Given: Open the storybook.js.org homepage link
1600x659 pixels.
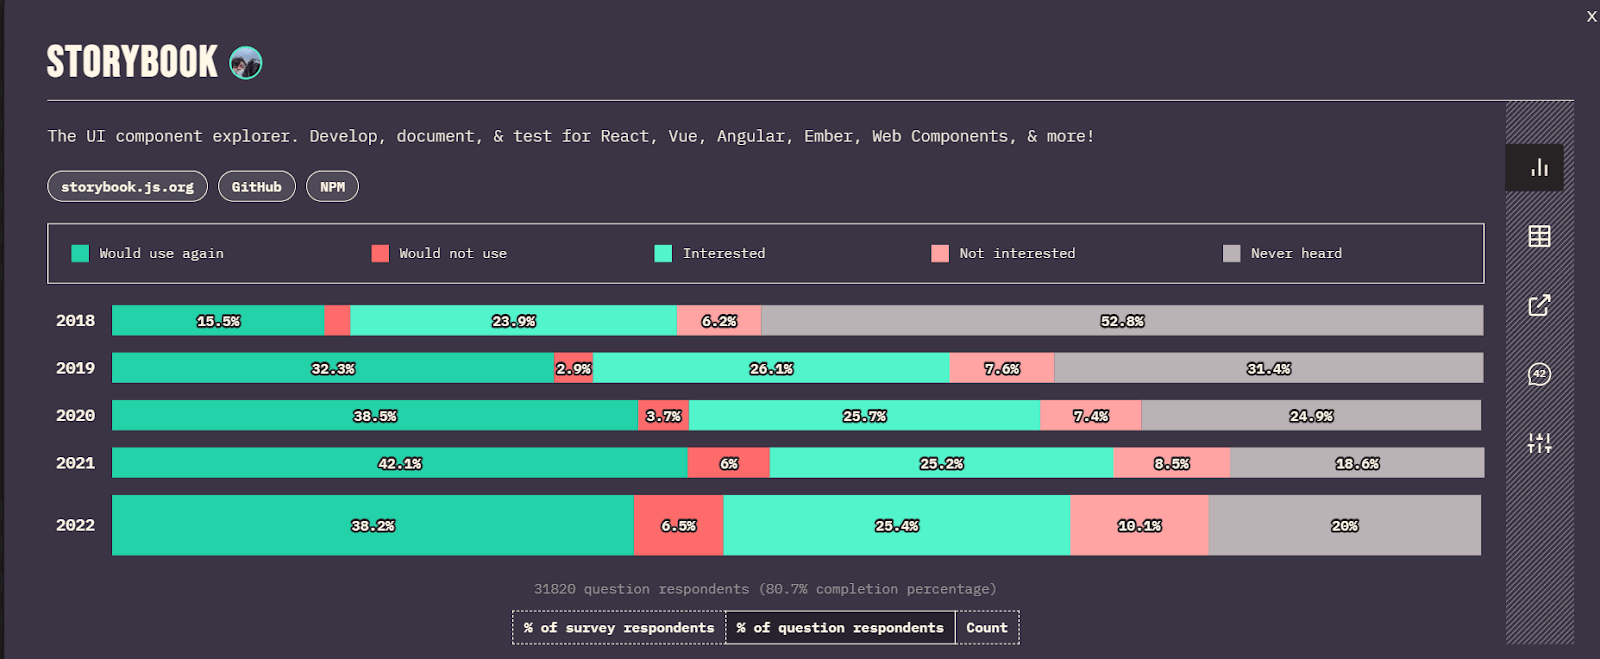Looking at the screenshot, I should (x=127, y=187).
